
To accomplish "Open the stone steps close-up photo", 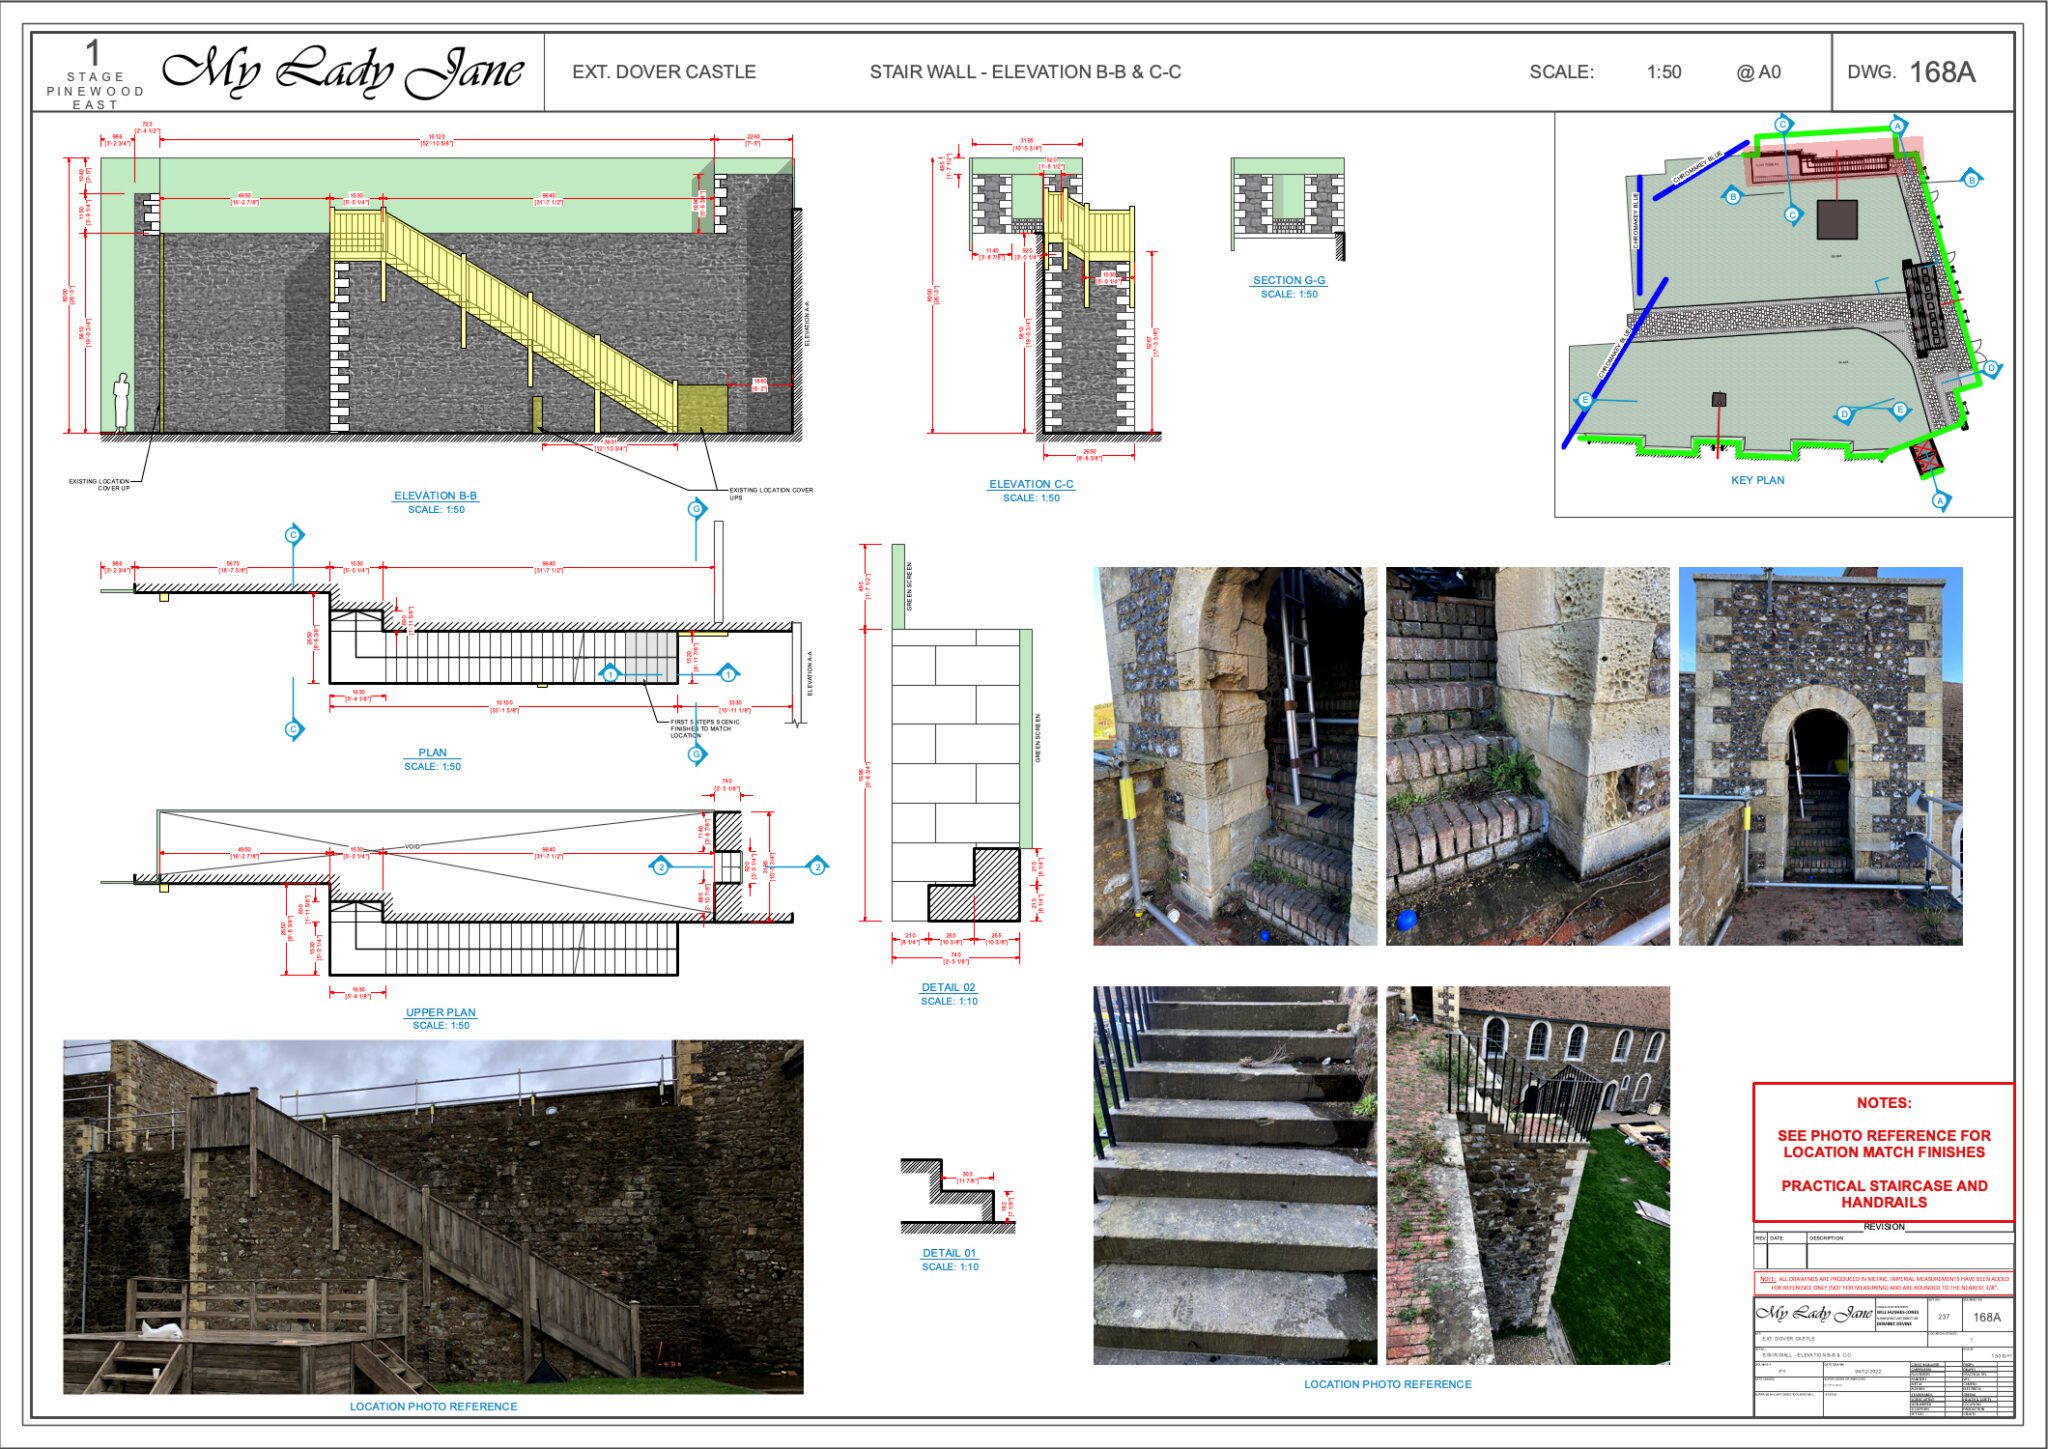I will [x=1234, y=1175].
